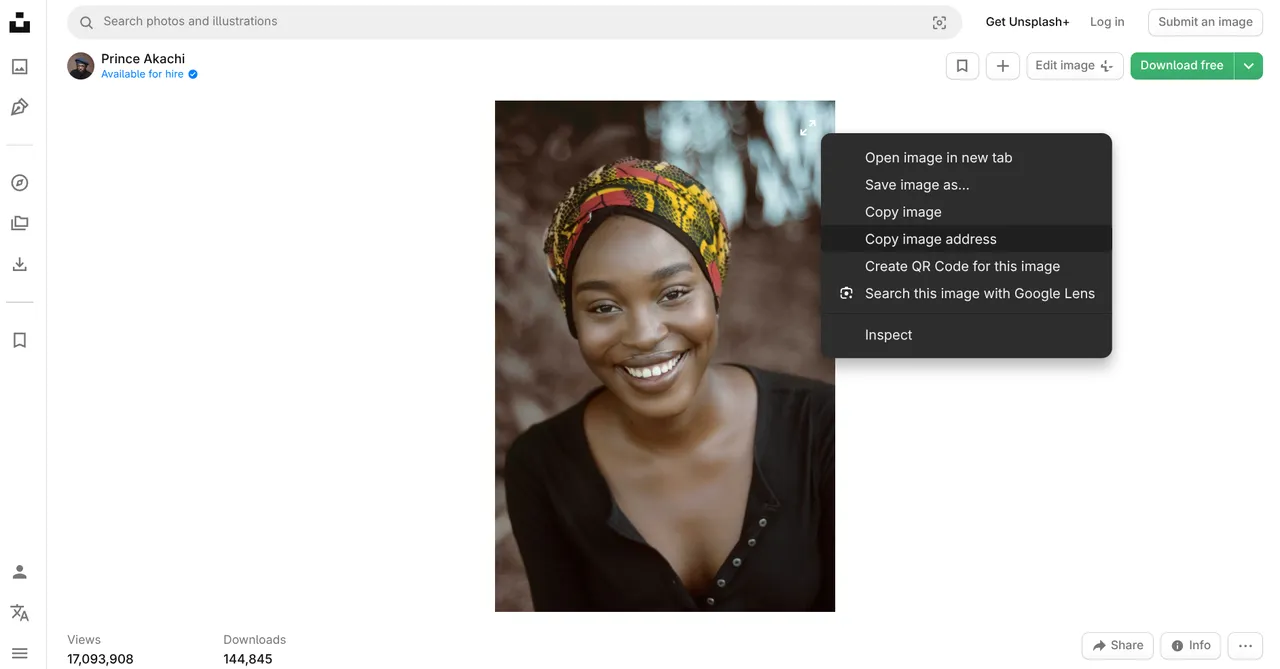Open Prince Akachi's profile avatar
Screen dimensions: 1280x669
[x=80, y=65]
